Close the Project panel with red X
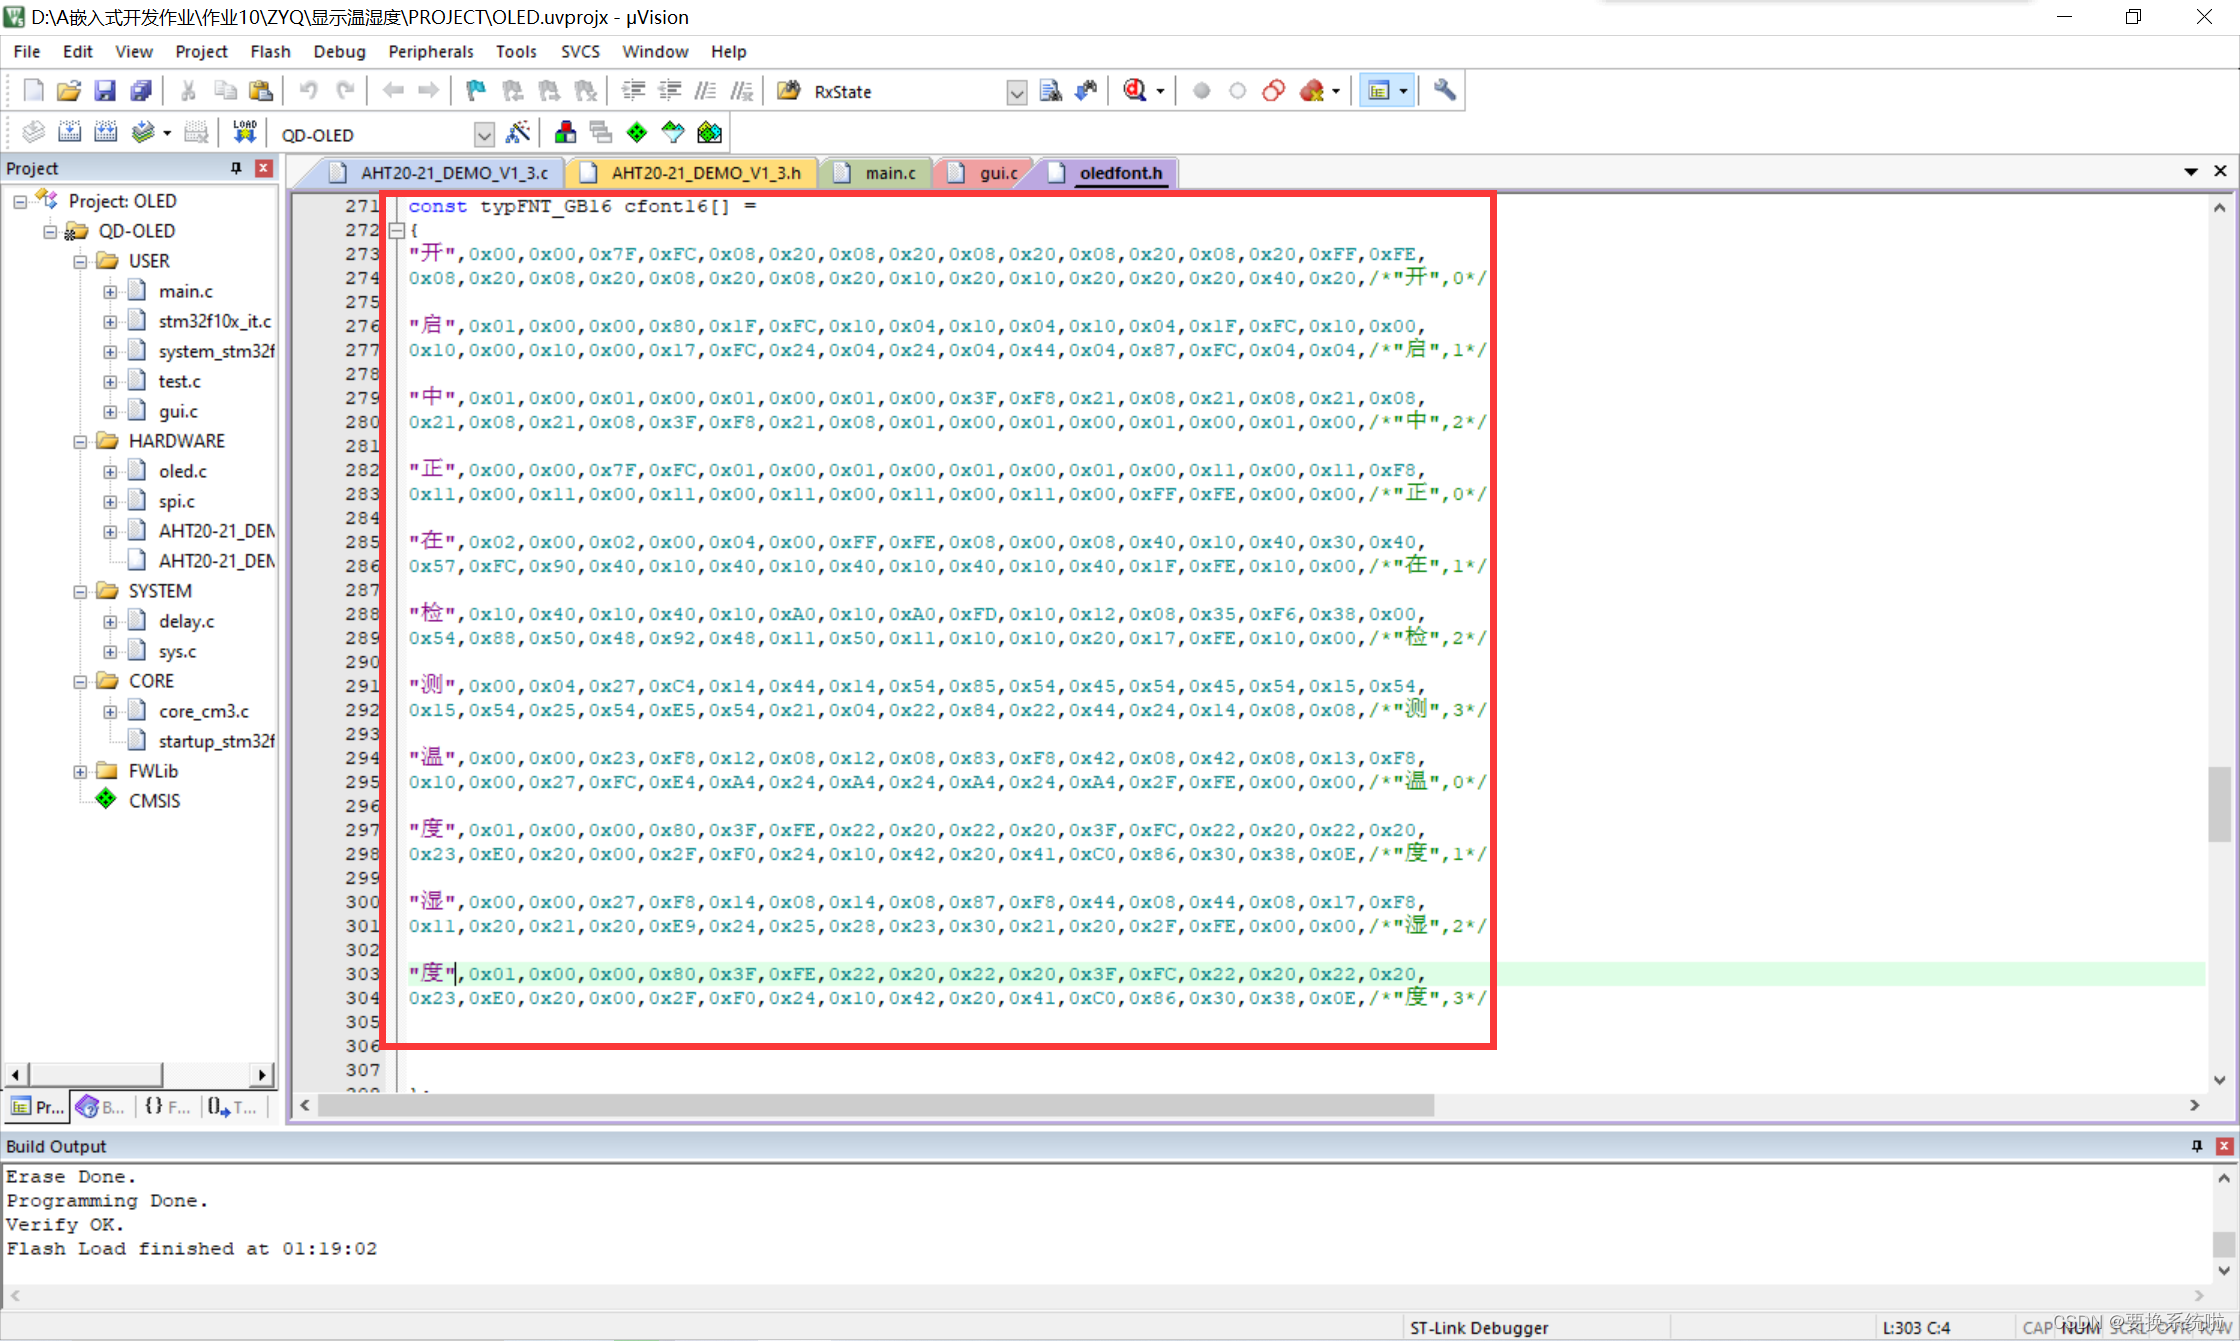Screen dimensions: 2240x1341 (264, 168)
